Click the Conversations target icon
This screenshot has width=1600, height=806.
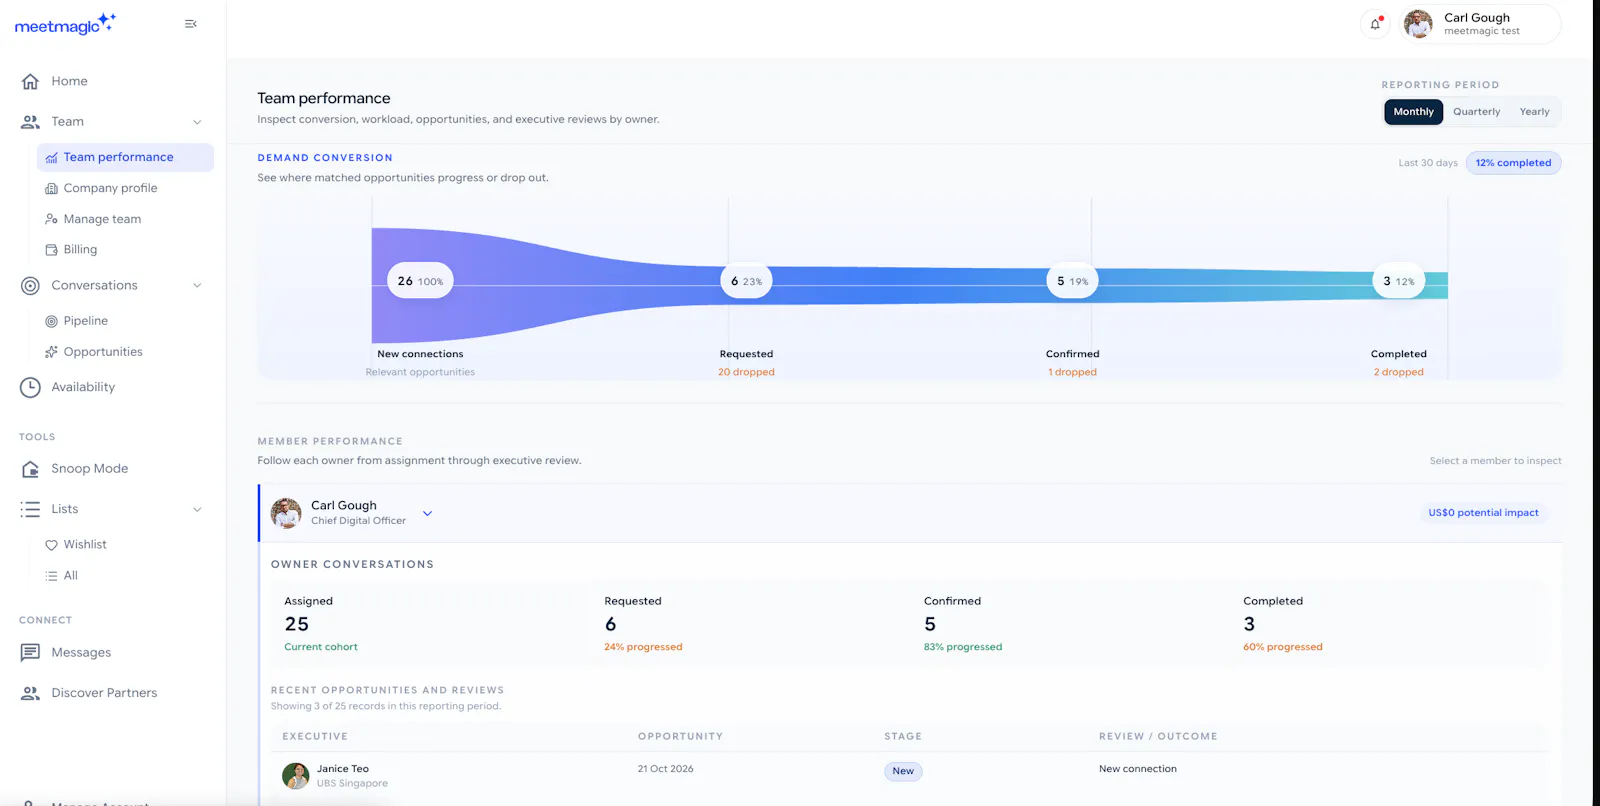(31, 286)
